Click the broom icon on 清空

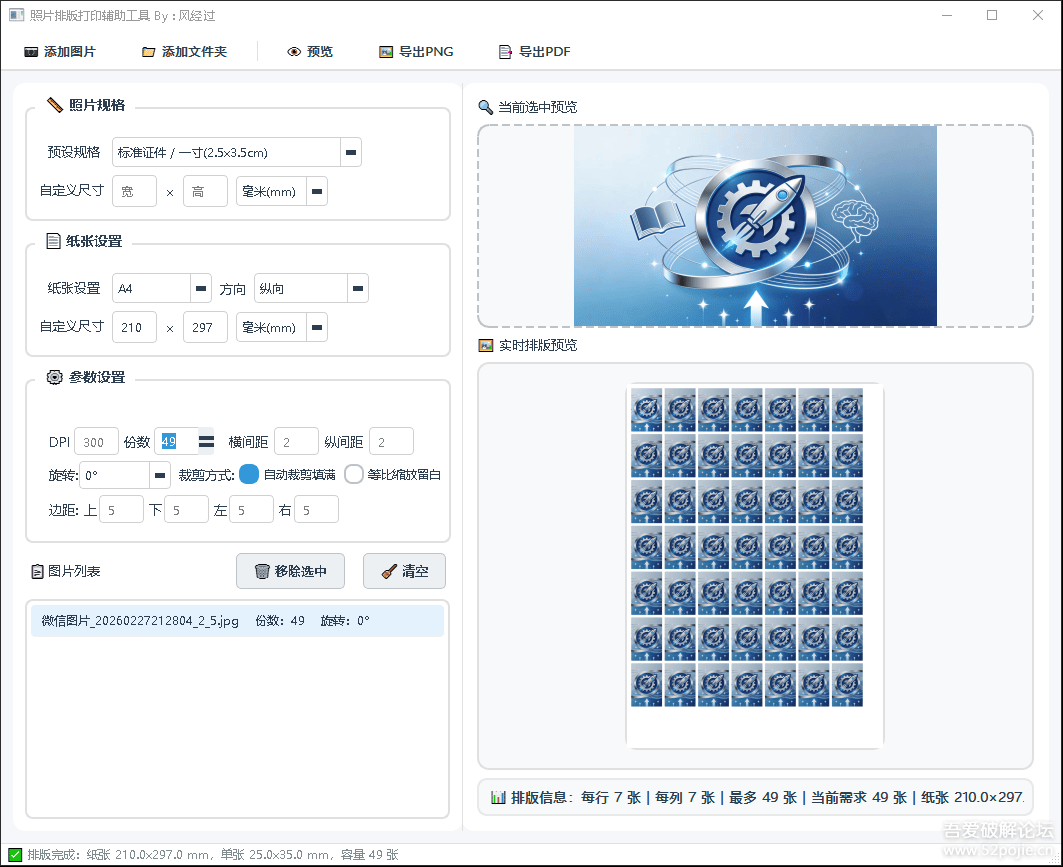[389, 571]
